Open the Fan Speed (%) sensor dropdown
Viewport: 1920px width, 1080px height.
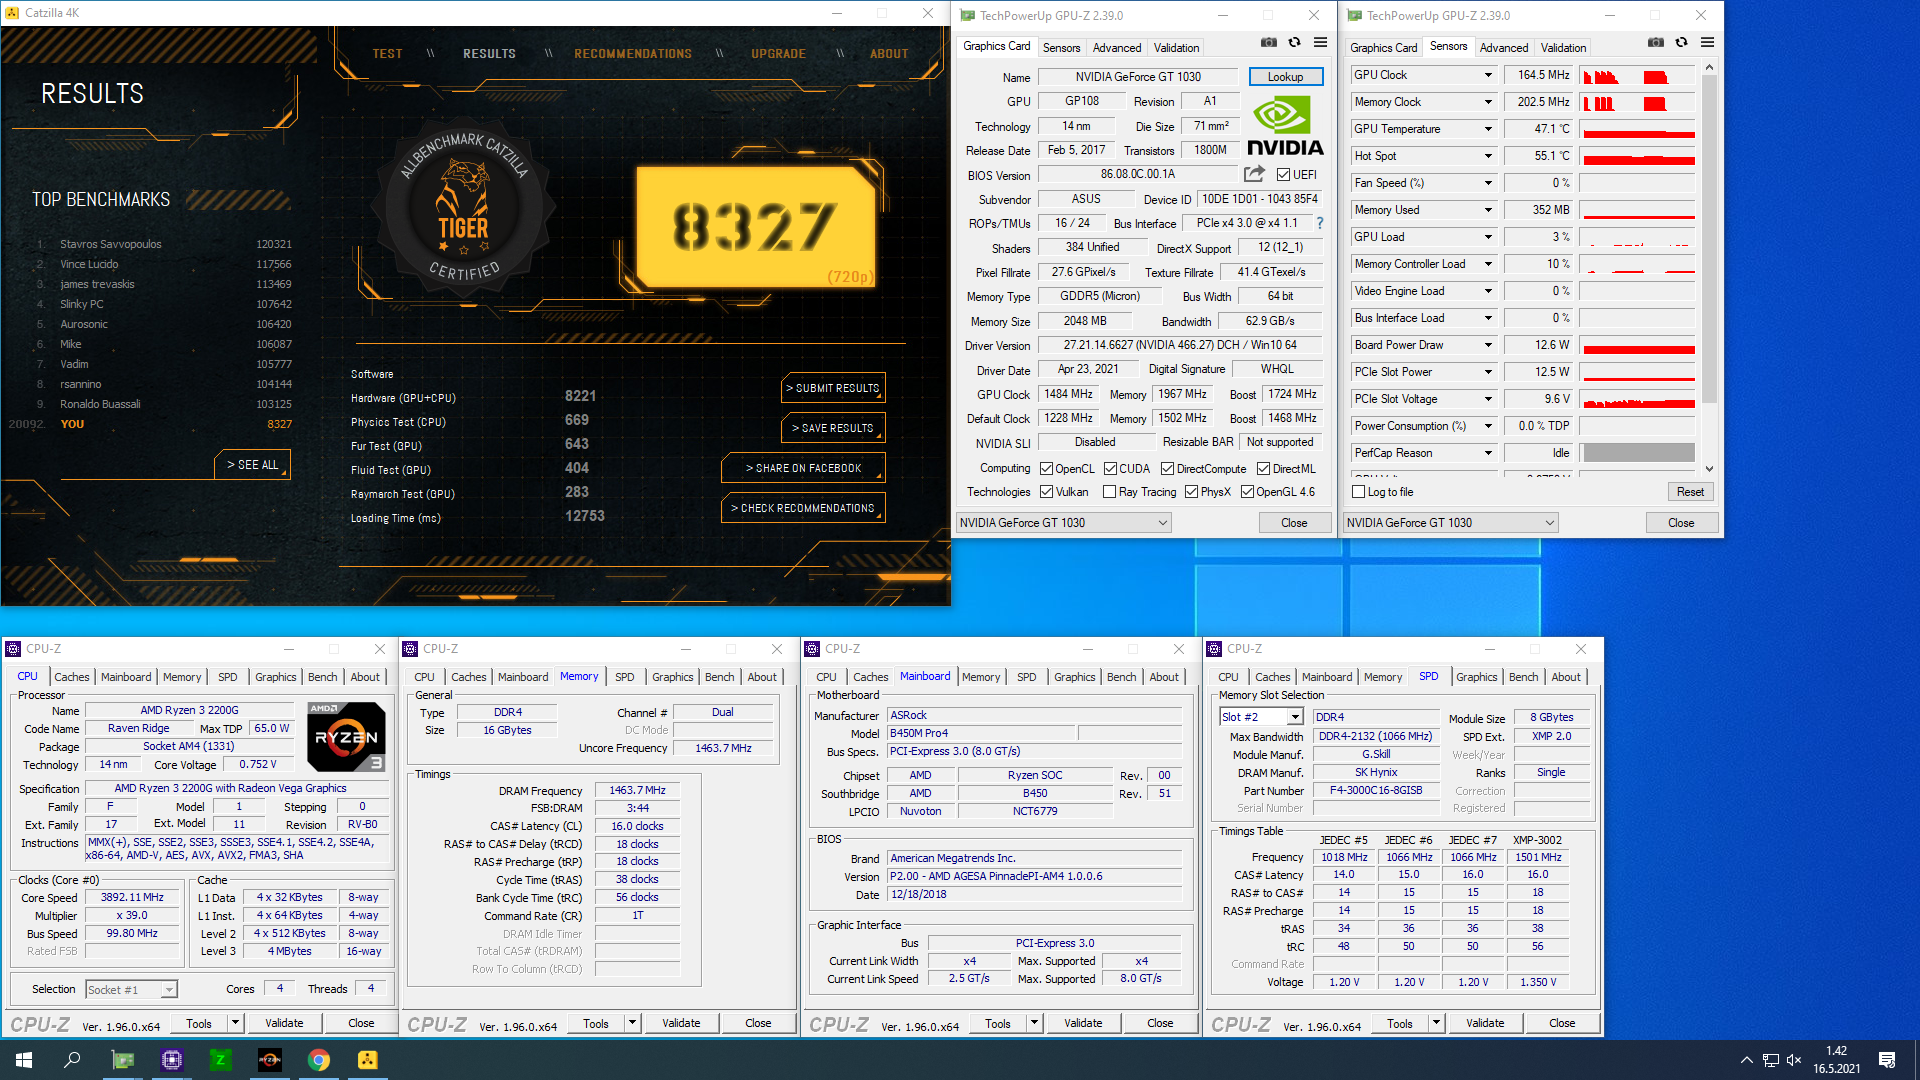(x=1488, y=183)
